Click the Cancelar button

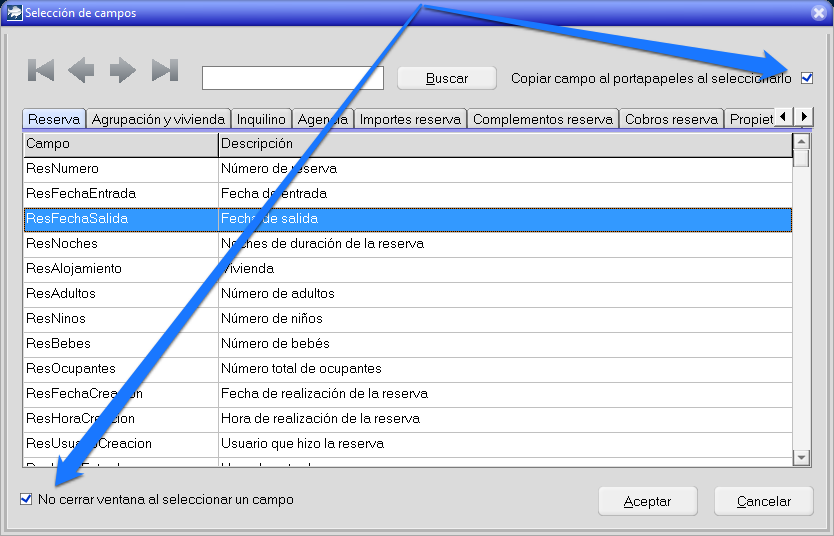pyautogui.click(x=764, y=501)
